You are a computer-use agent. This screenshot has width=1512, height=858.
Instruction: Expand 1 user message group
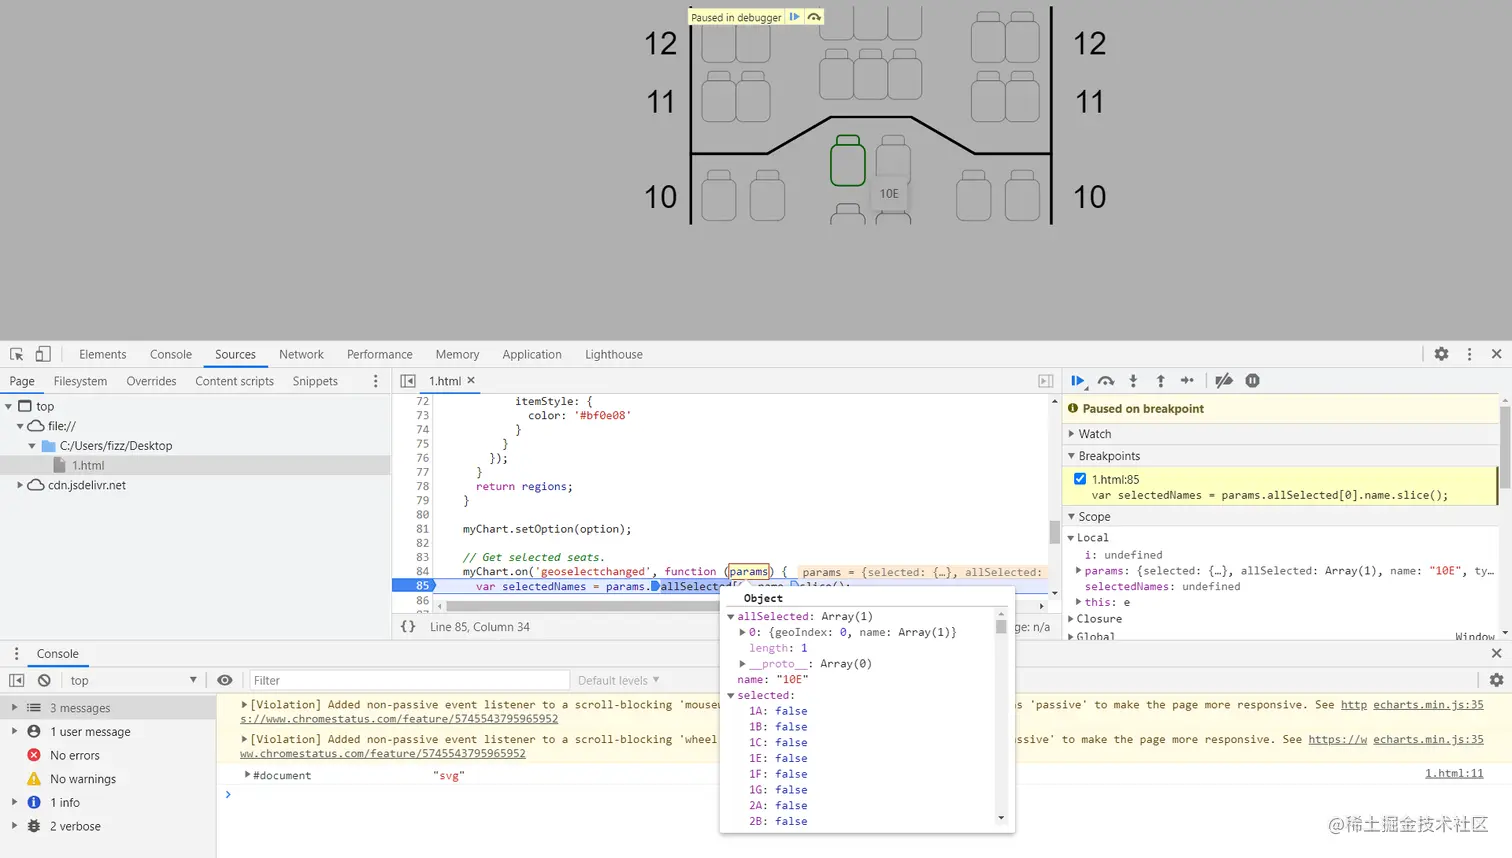(14, 731)
